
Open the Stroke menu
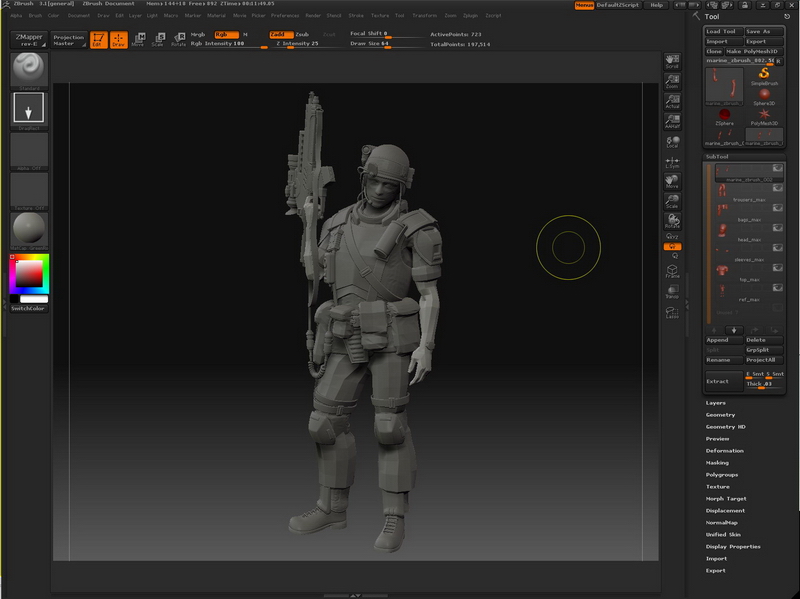(x=356, y=15)
